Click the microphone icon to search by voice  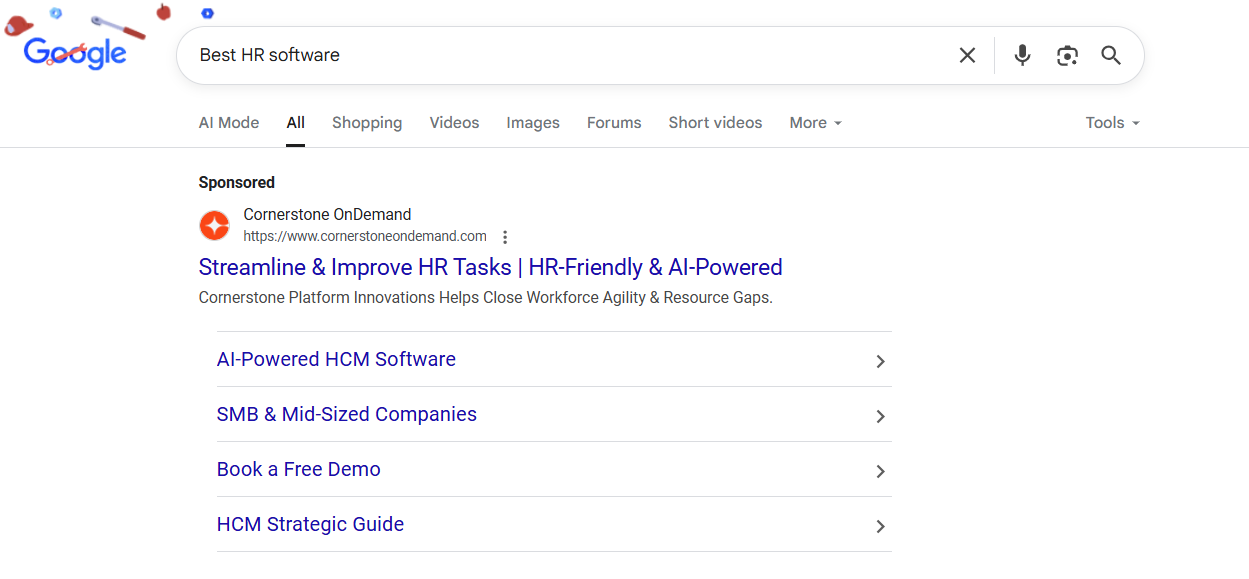[x=1022, y=55]
